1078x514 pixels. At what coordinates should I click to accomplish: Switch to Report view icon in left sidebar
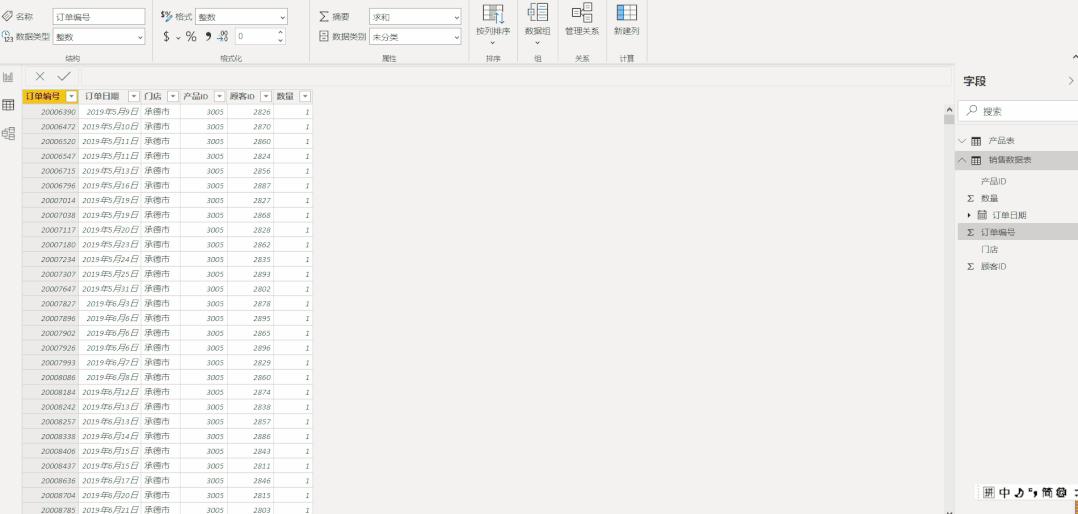tap(8, 77)
